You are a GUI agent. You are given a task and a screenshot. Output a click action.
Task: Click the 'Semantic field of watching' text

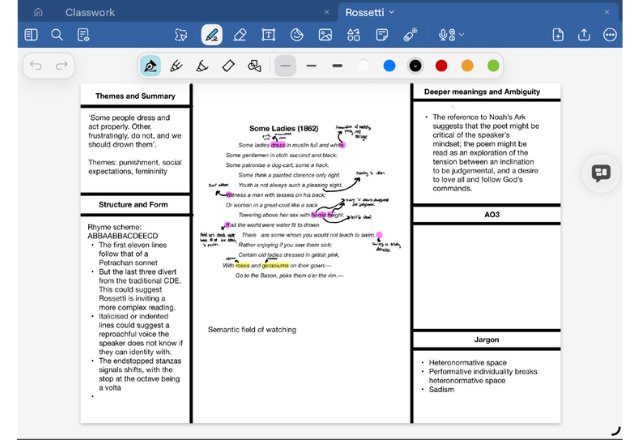tap(252, 329)
